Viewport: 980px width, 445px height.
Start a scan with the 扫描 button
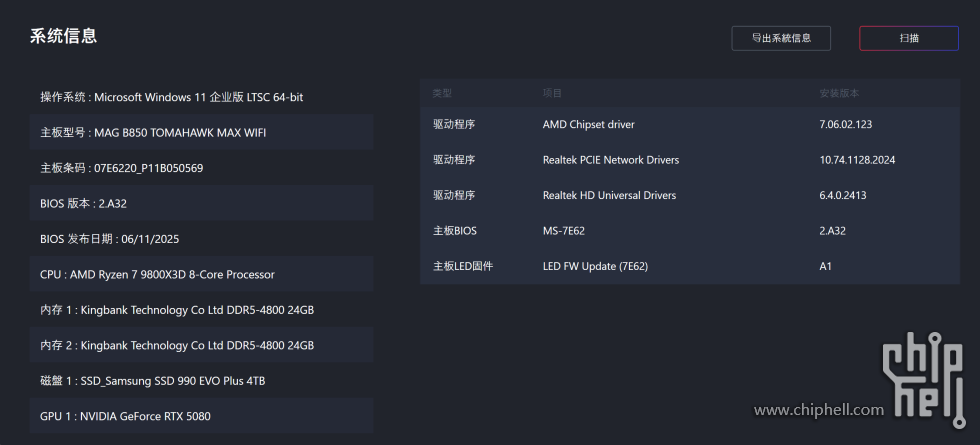coord(909,38)
